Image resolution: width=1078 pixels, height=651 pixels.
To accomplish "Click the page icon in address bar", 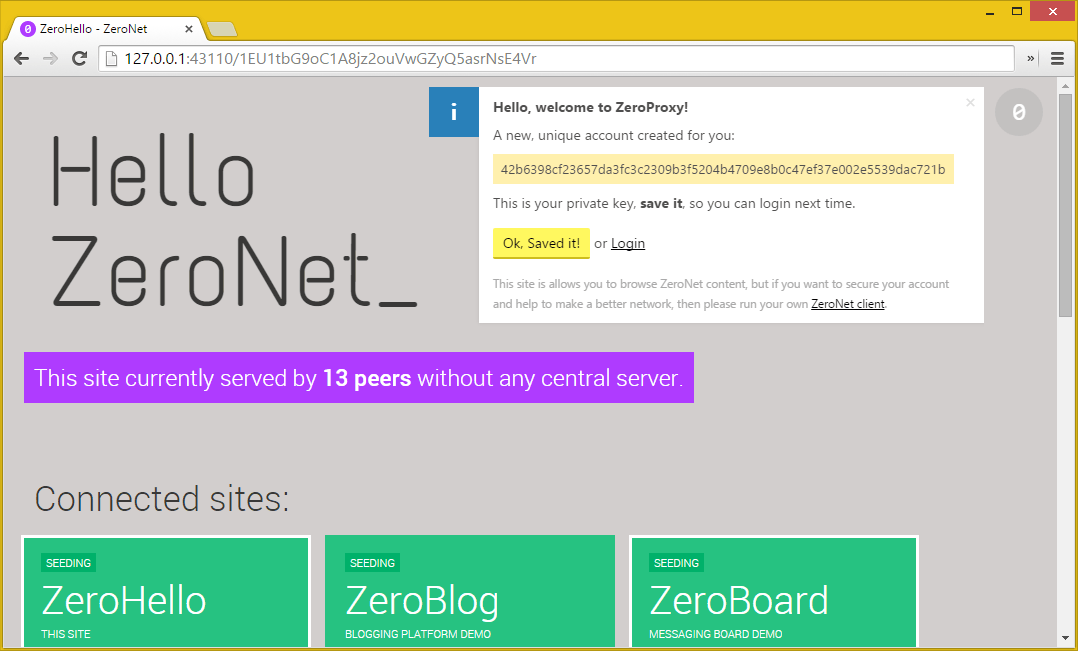I will pos(111,58).
